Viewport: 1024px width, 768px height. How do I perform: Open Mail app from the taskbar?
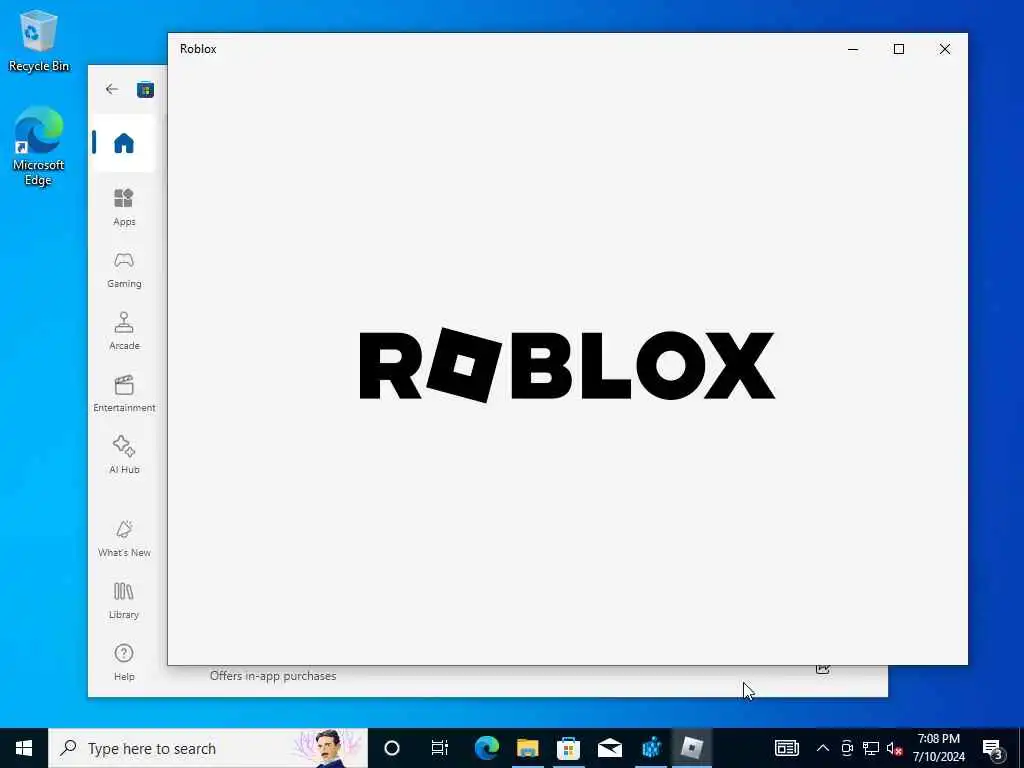609,748
